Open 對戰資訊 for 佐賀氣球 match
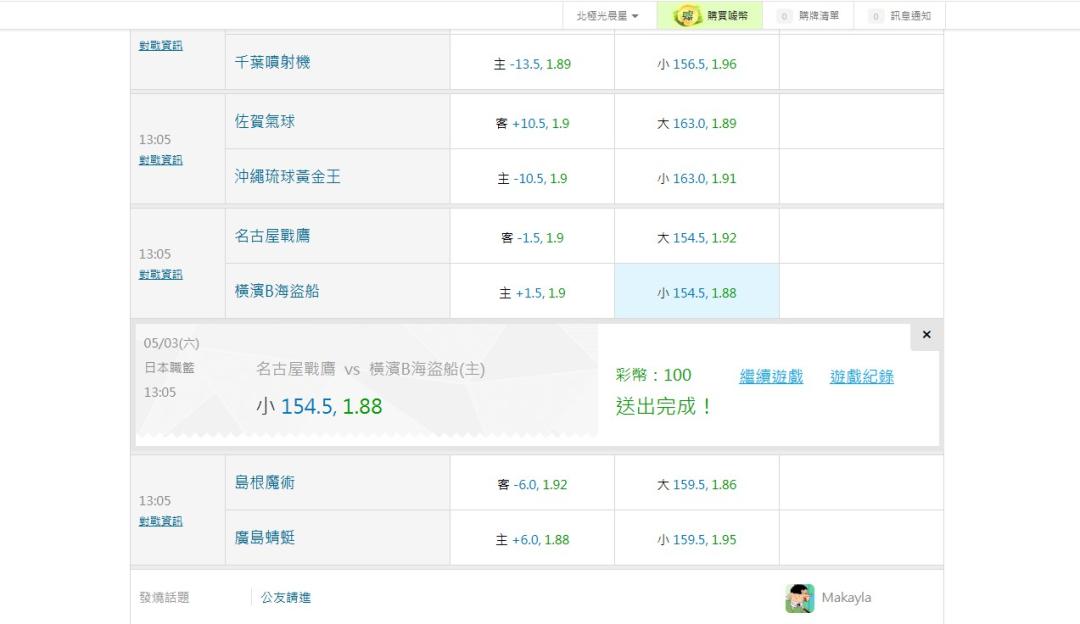The width and height of the screenshot is (1080, 624). coord(160,160)
